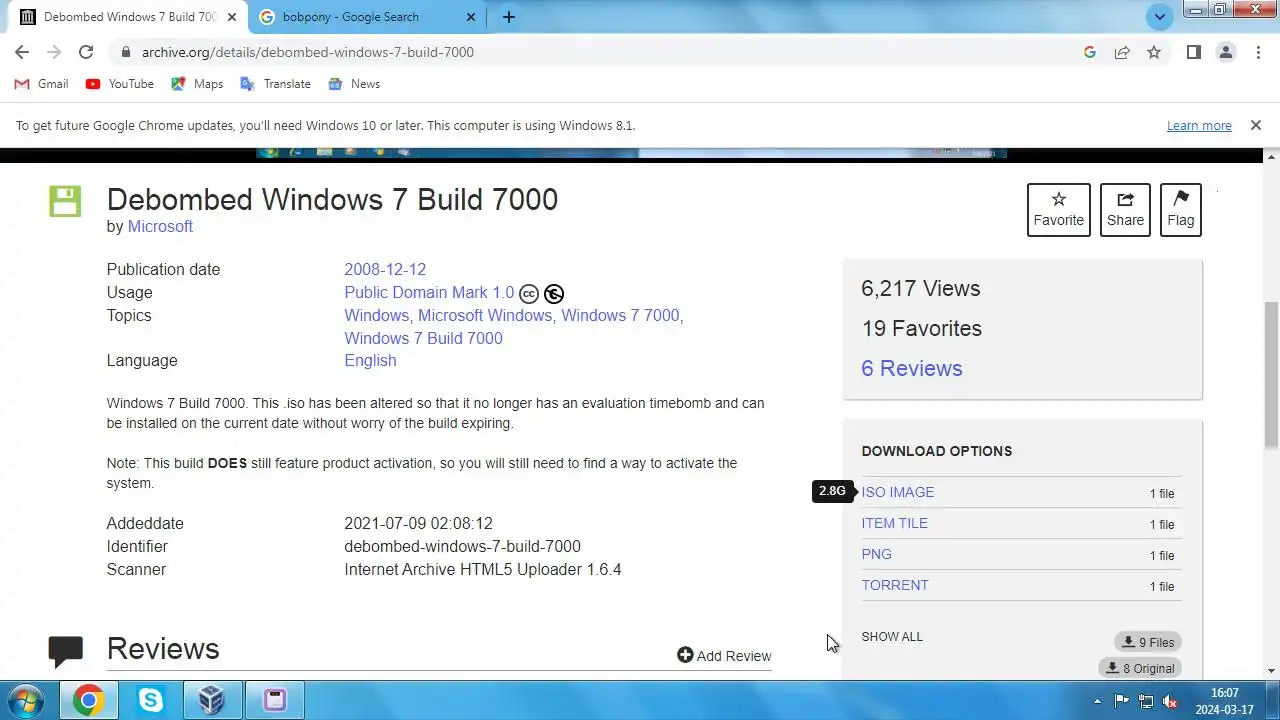The image size is (1280, 720).
Task: Share this page via the omnibox icon
Action: pos(1122,52)
